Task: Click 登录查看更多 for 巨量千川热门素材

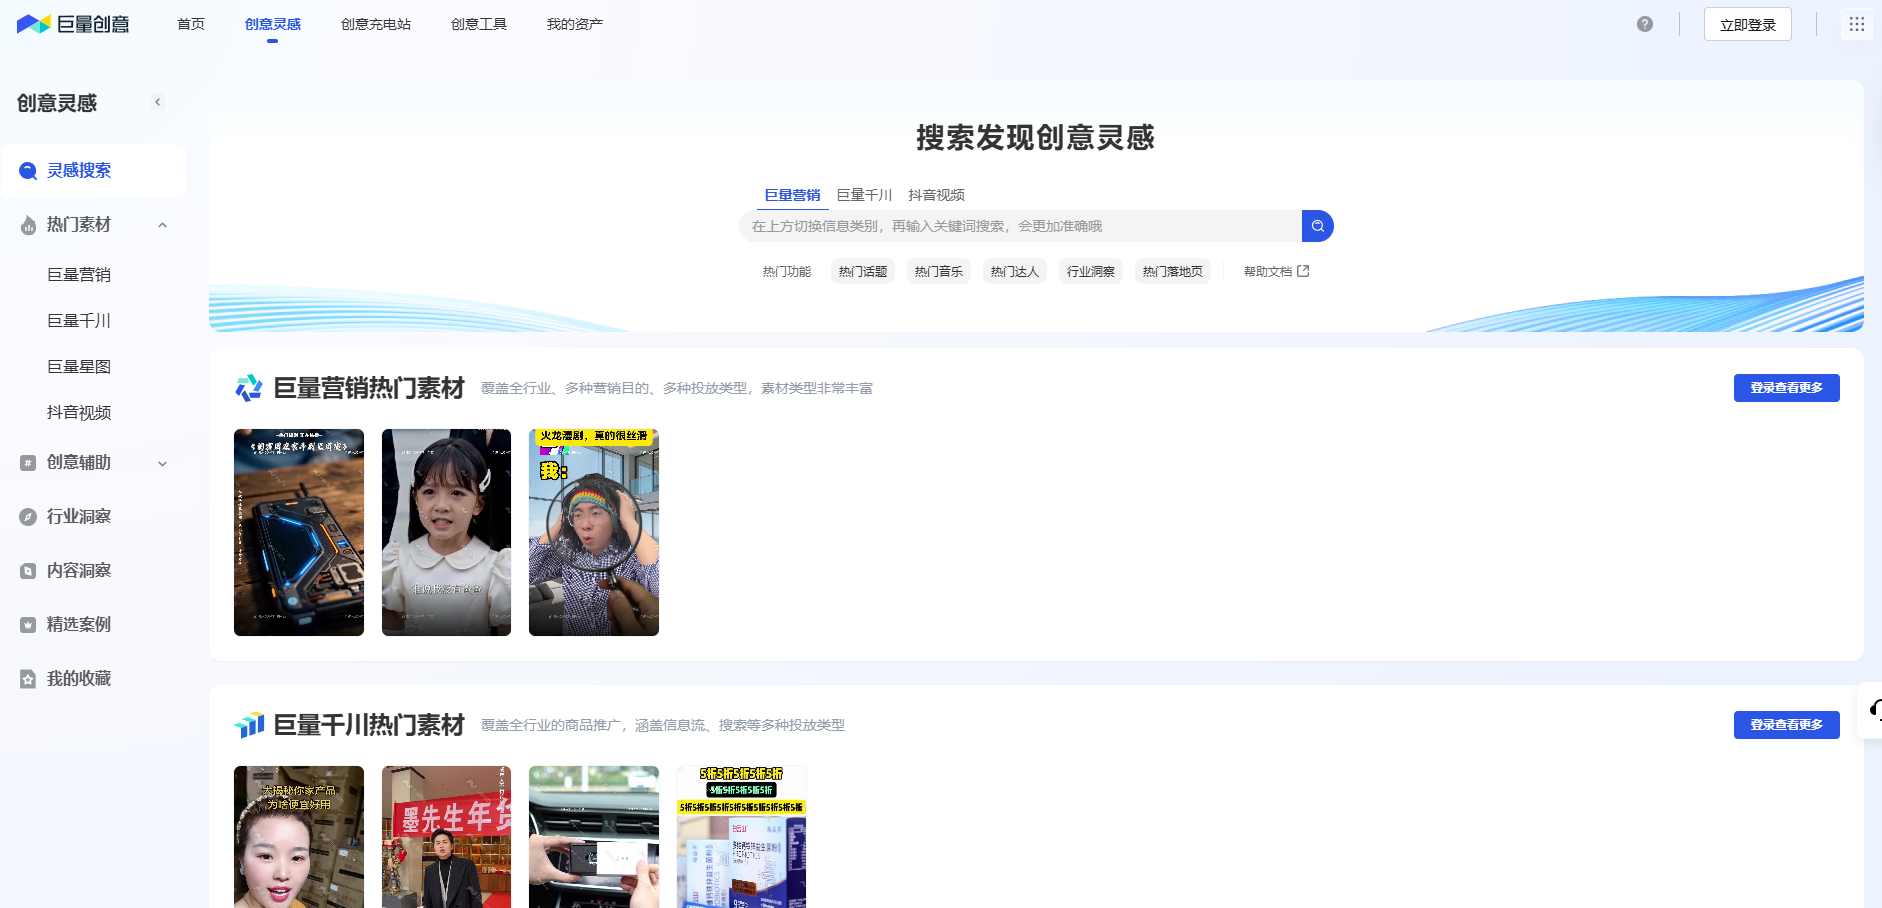Action: (x=1787, y=725)
